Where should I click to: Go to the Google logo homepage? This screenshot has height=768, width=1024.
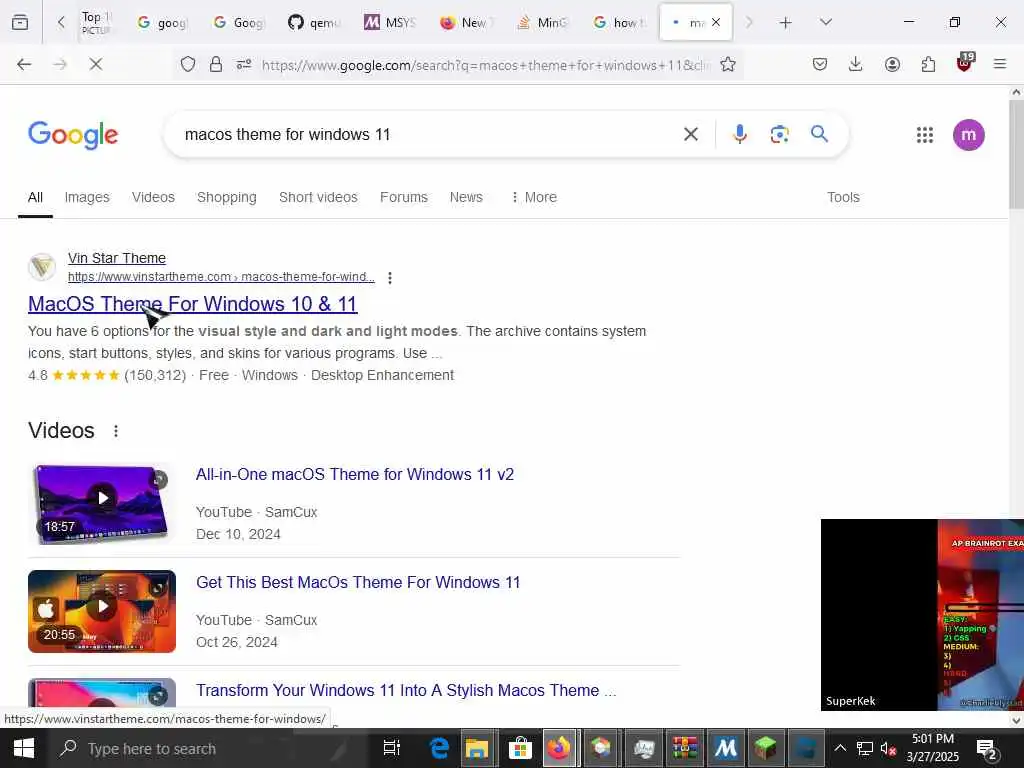pos(73,135)
